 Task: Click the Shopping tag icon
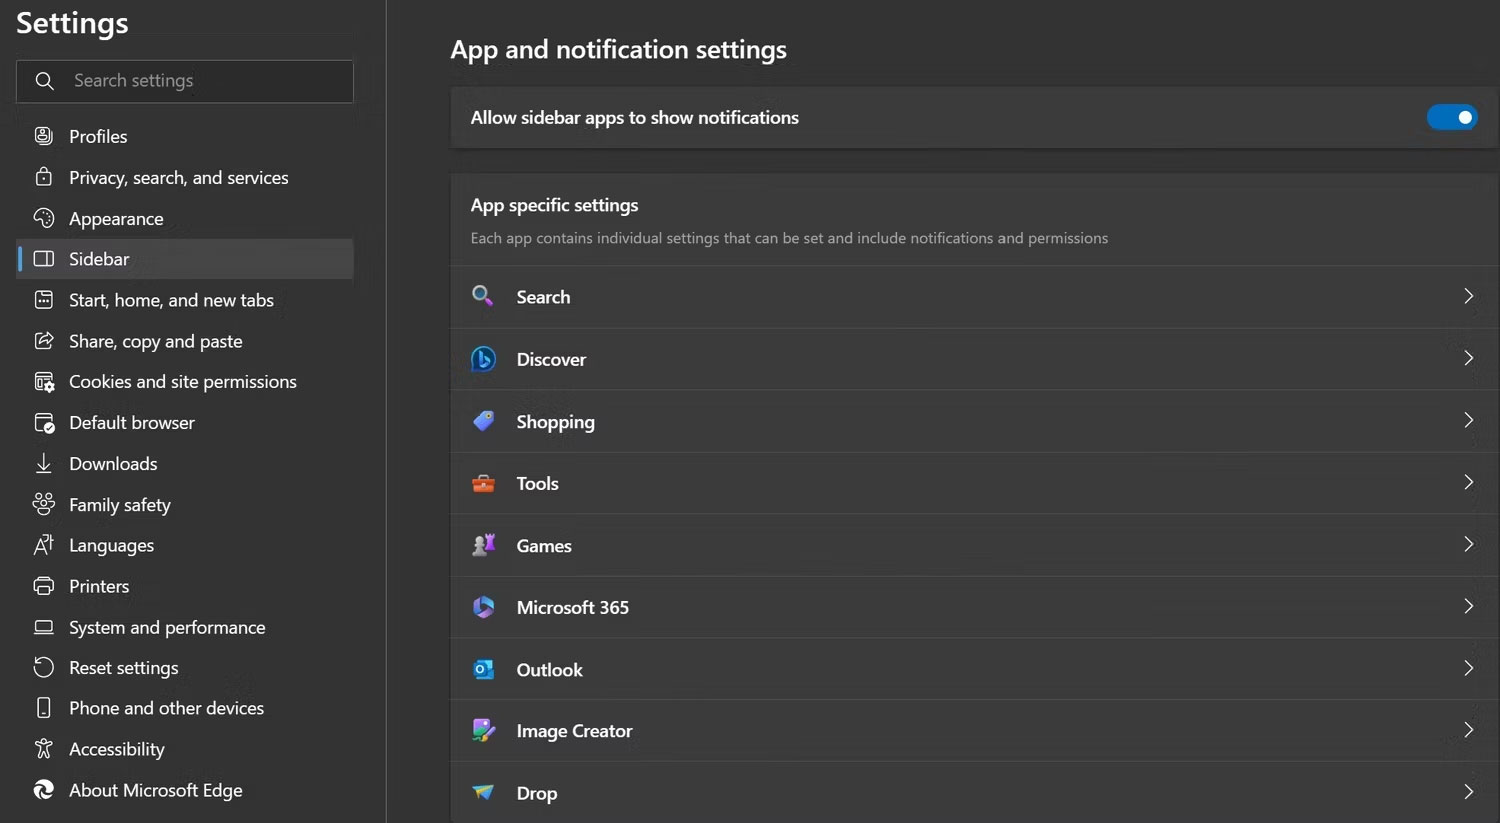point(483,421)
